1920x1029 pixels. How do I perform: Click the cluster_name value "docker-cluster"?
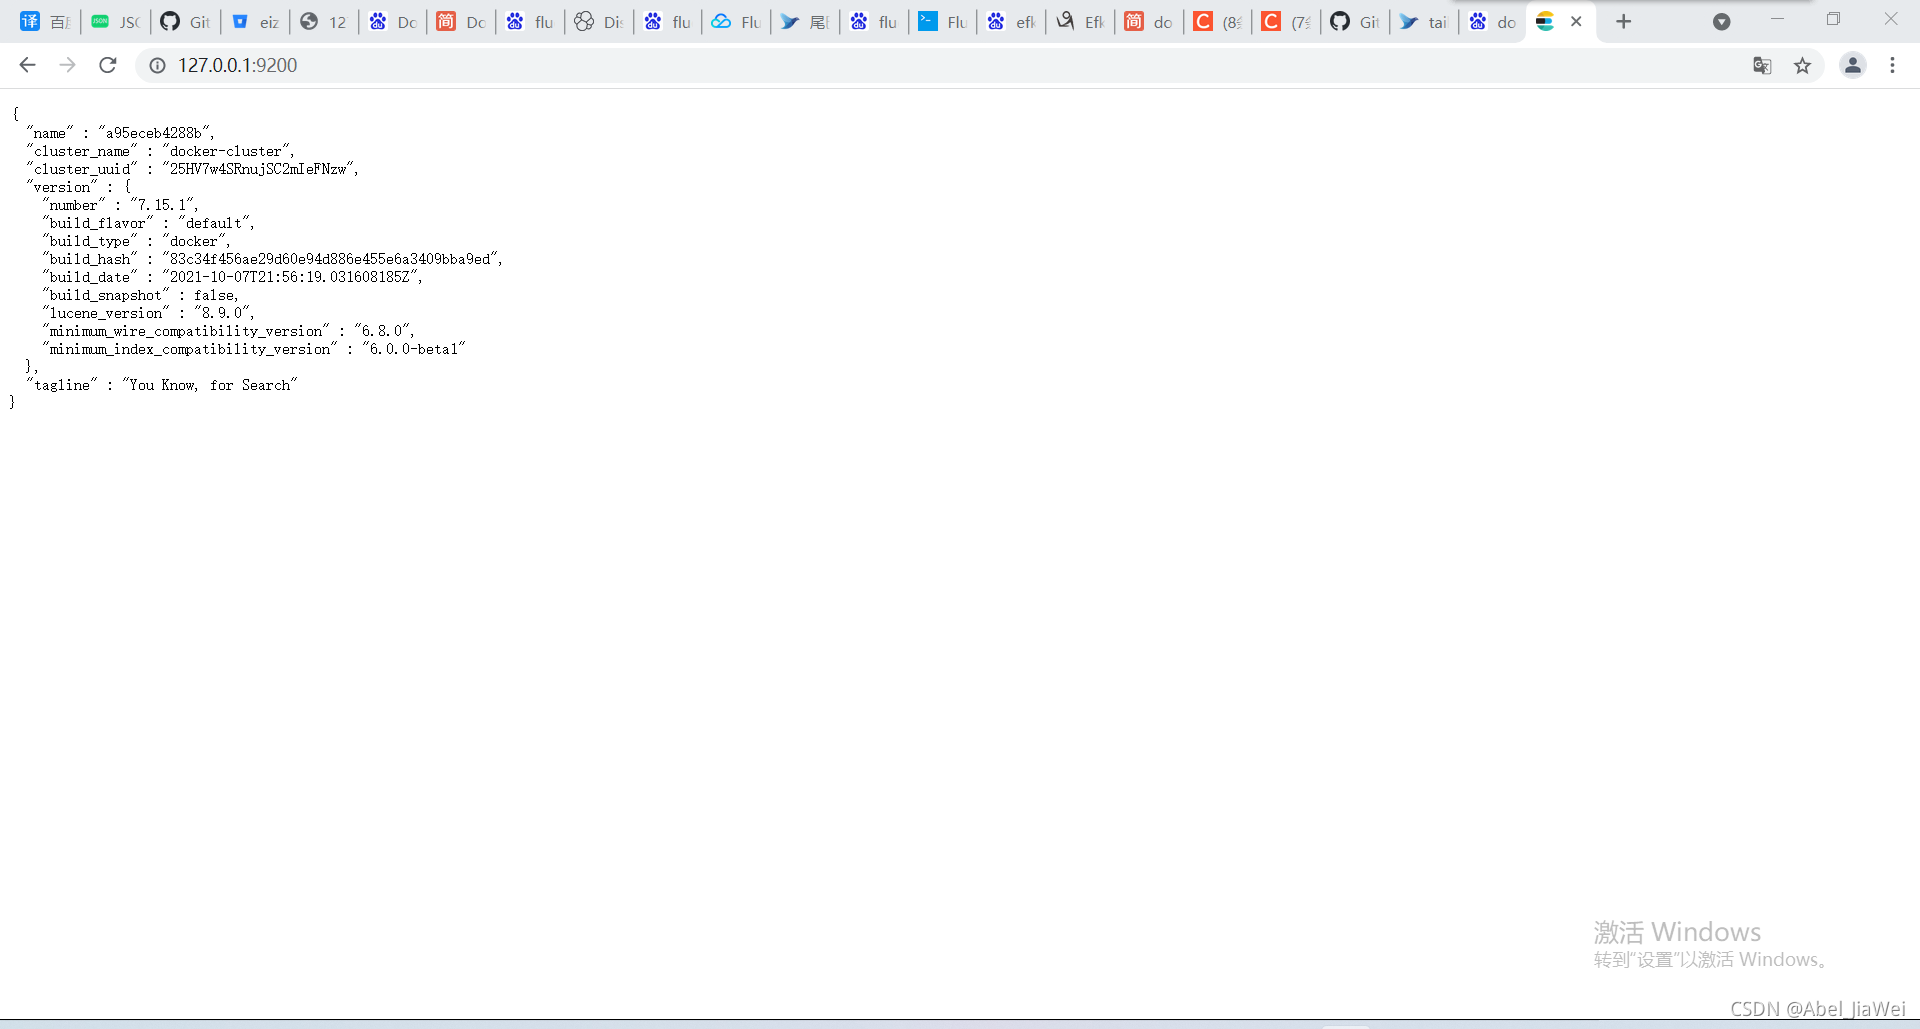click(228, 151)
